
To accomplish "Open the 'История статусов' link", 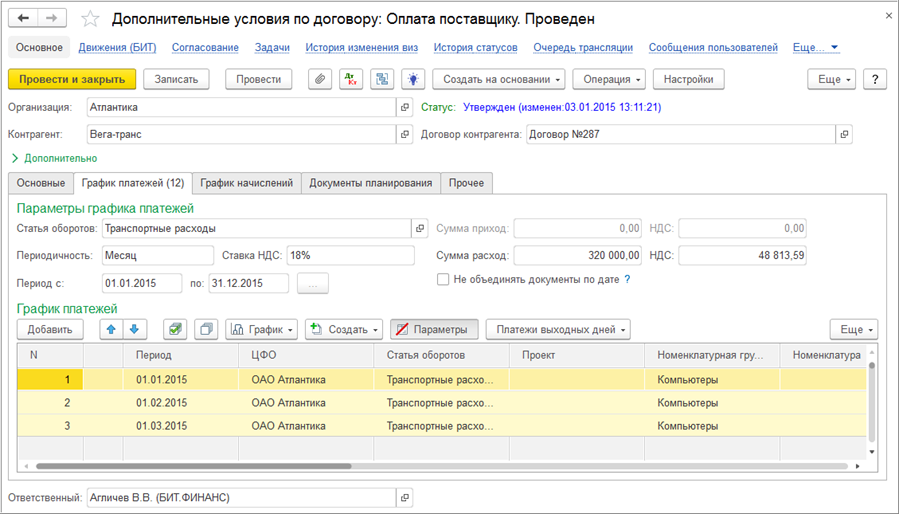I will 475,47.
